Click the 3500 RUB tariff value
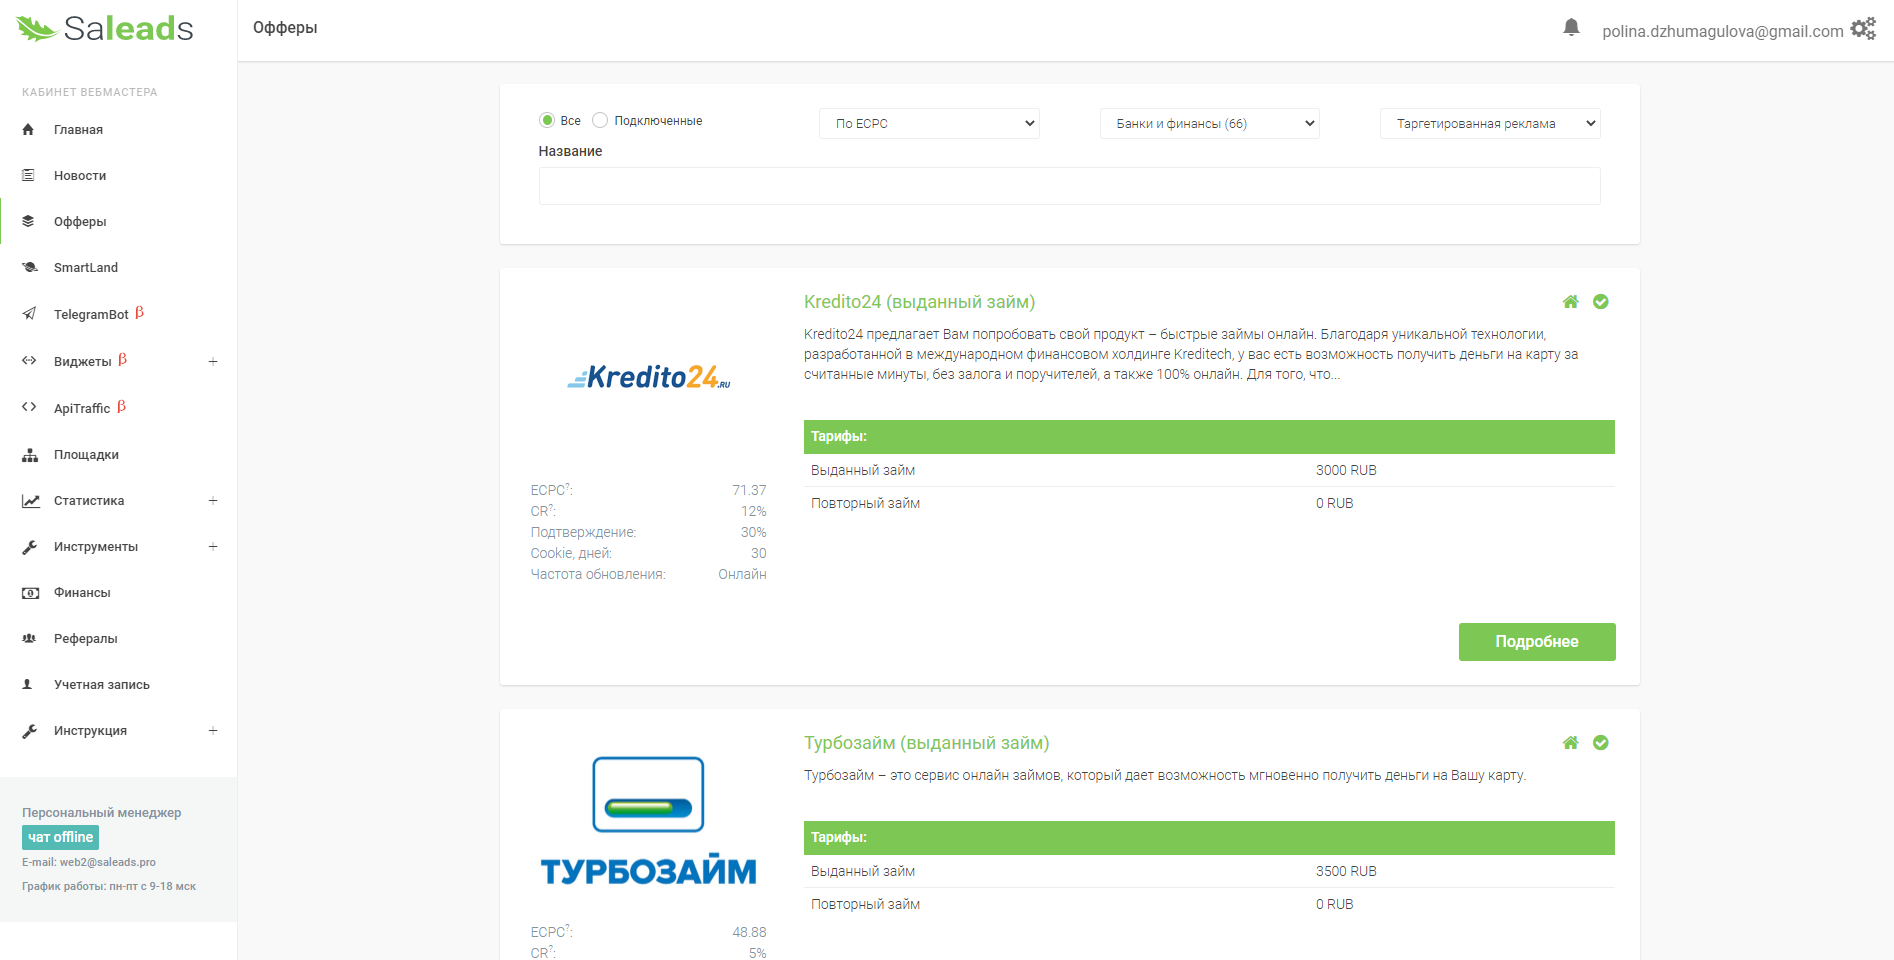Screen dimensions: 1894x960 [1346, 871]
